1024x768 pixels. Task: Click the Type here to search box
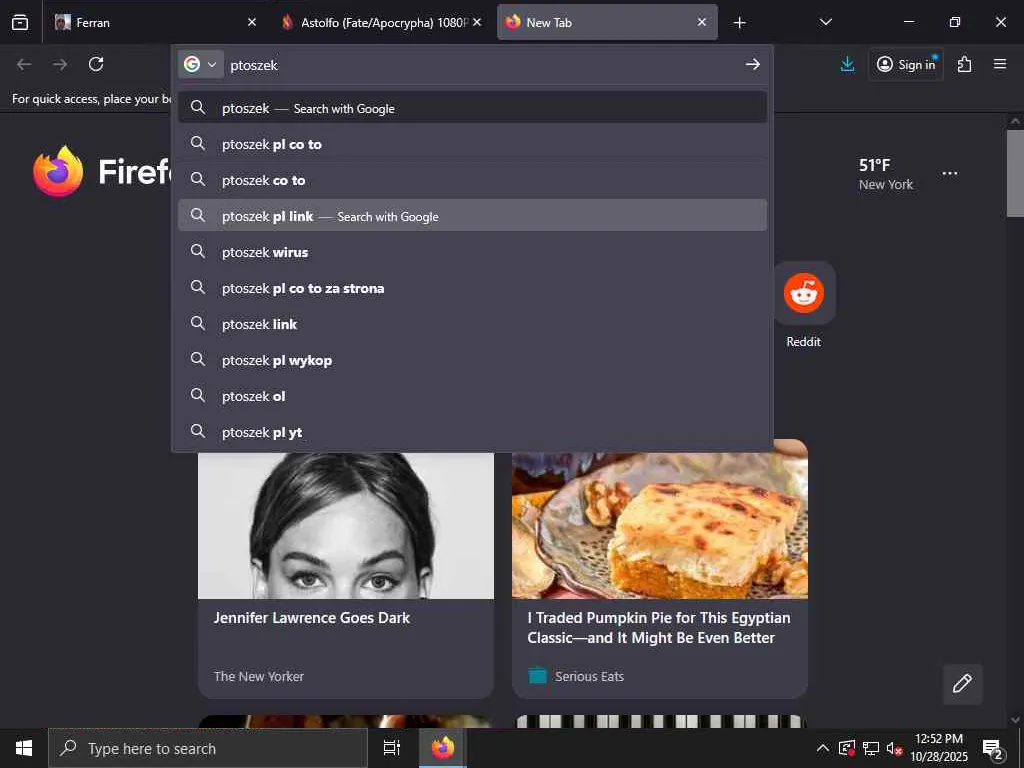(208, 748)
